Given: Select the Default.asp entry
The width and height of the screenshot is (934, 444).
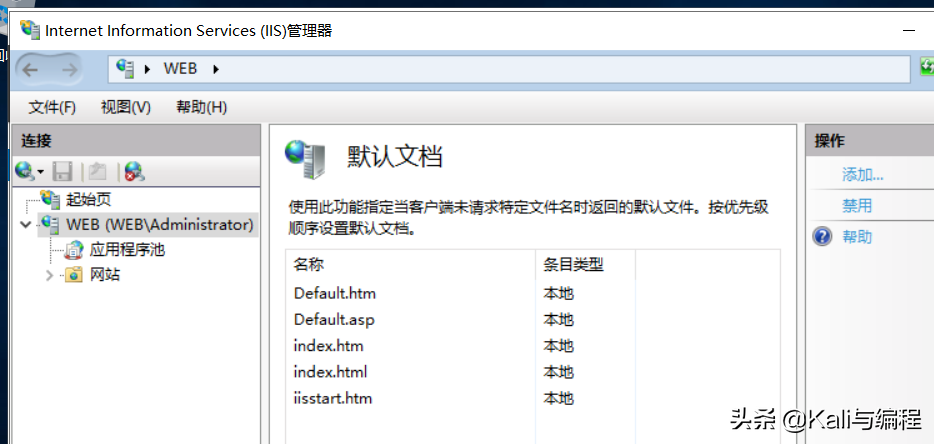Looking at the screenshot, I should point(334,319).
